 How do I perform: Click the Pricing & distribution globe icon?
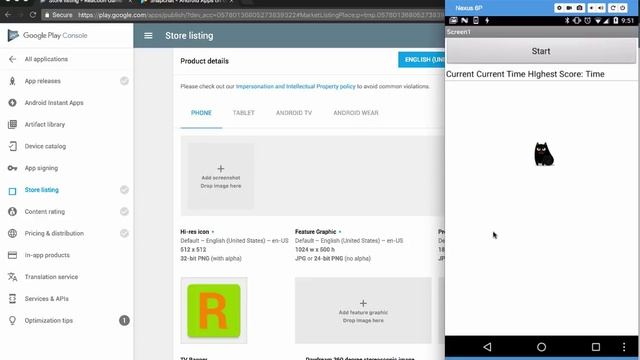pos(12,233)
